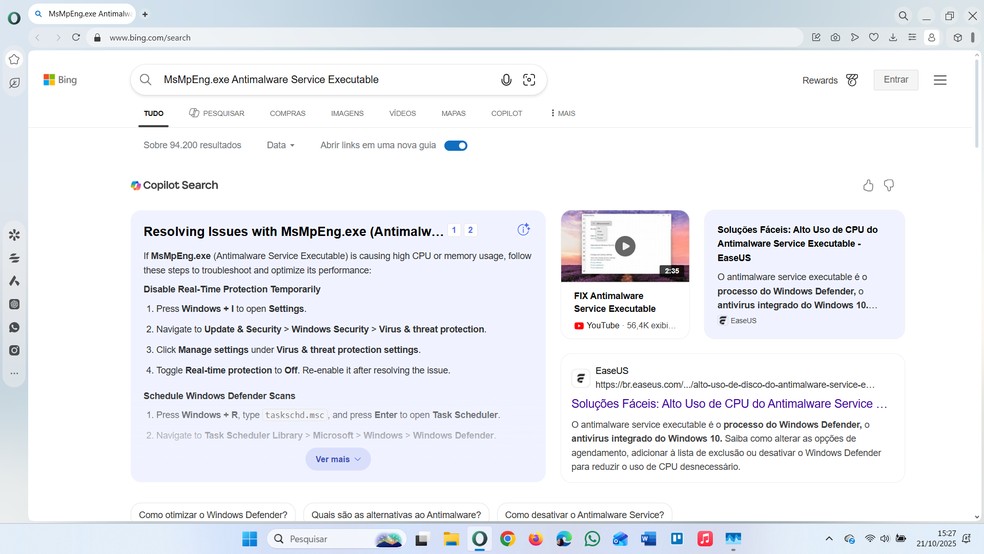The width and height of the screenshot is (984, 554).
Task: Go to the Bing logo homepage
Action: [x=60, y=80]
